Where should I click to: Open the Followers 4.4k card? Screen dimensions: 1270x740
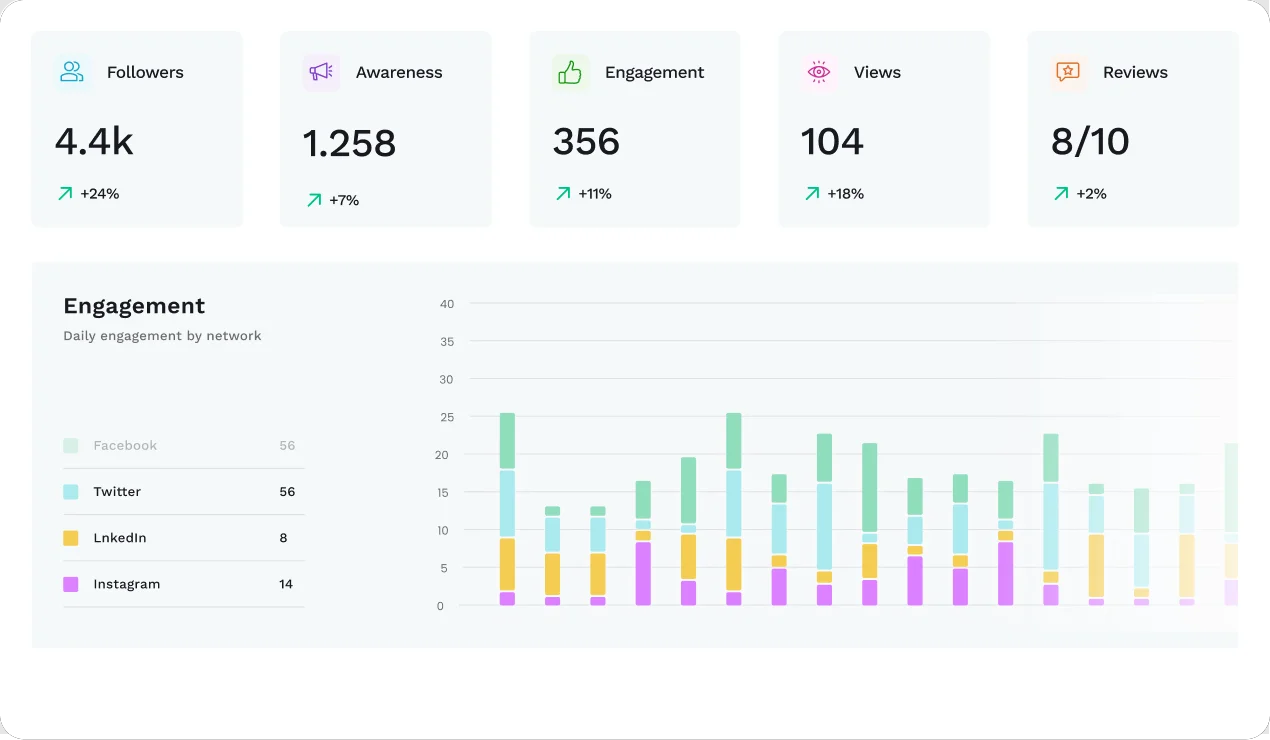137,129
